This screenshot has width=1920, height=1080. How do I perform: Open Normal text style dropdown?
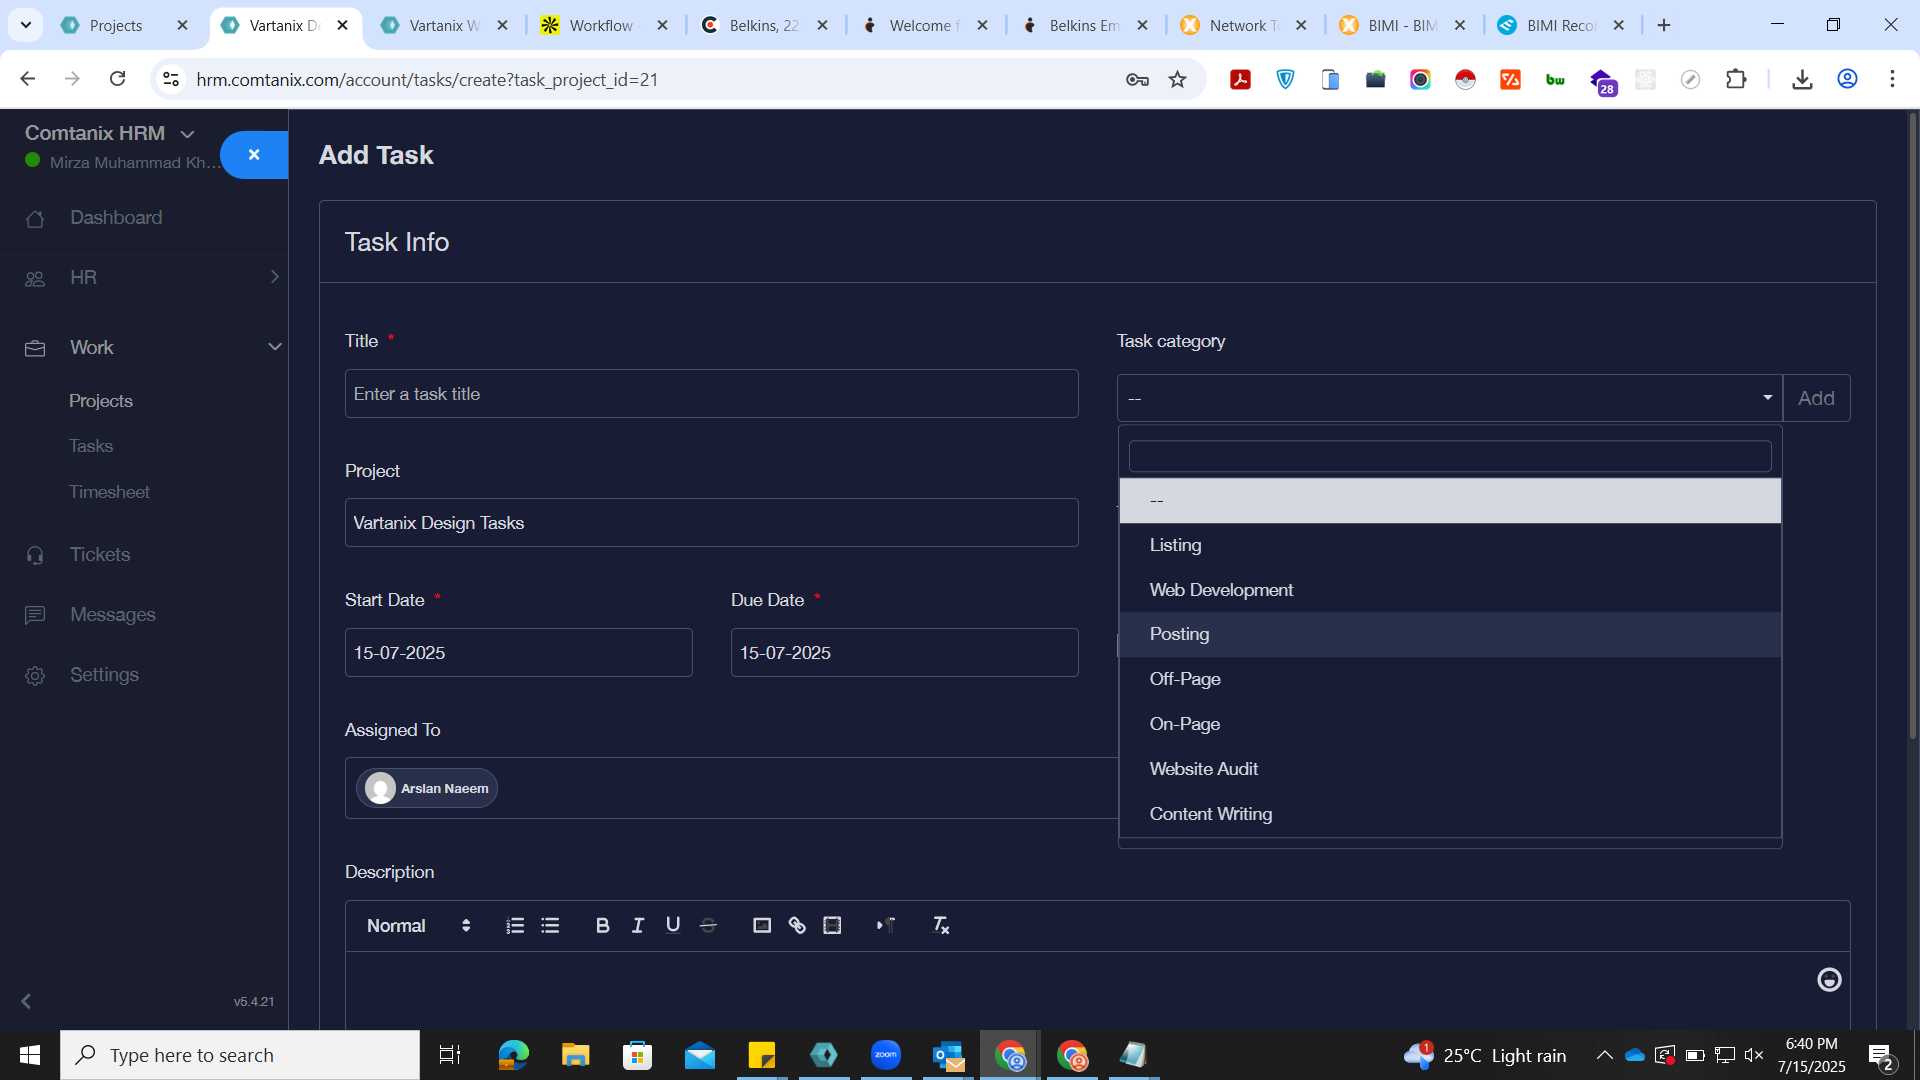pyautogui.click(x=418, y=926)
